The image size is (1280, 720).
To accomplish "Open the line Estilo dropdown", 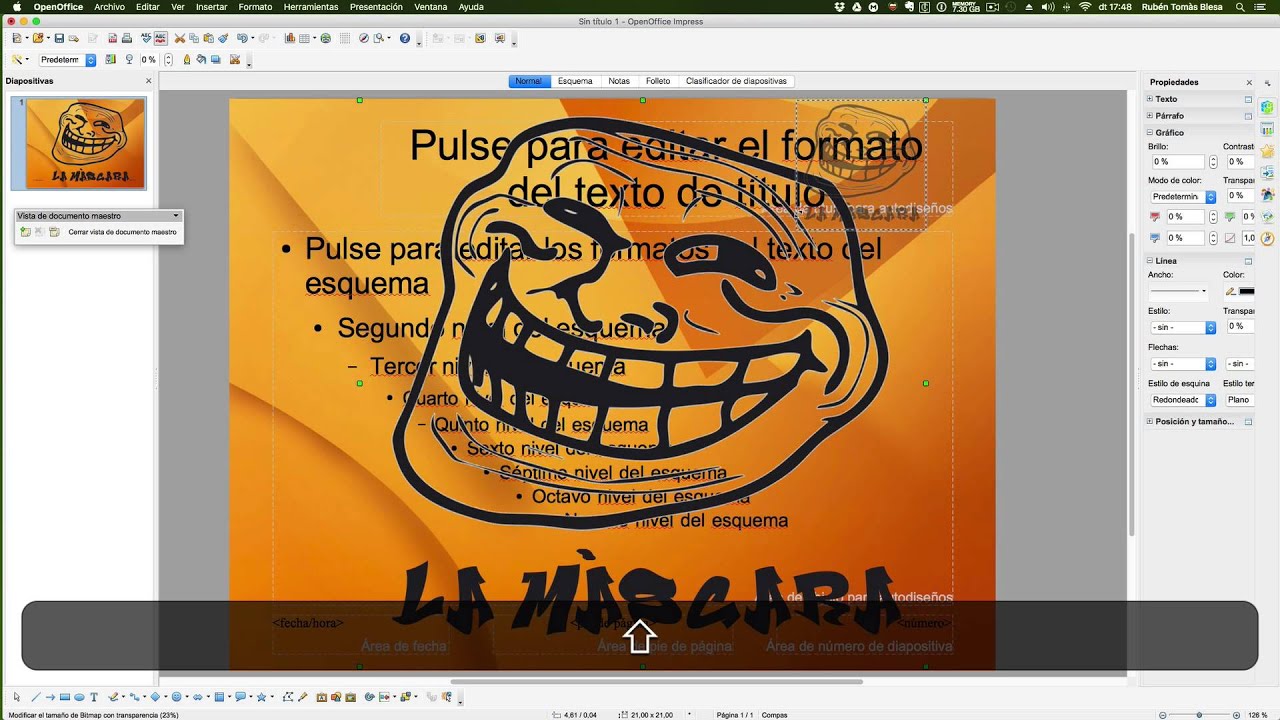I will [1182, 327].
